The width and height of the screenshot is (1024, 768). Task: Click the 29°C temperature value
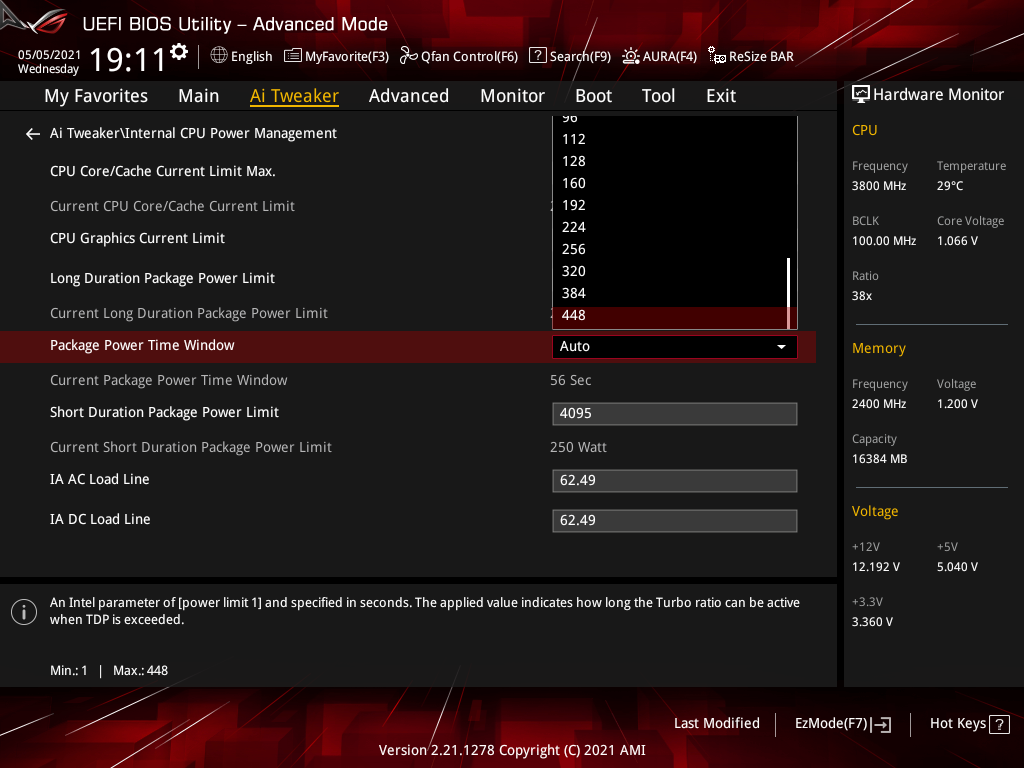pos(950,186)
